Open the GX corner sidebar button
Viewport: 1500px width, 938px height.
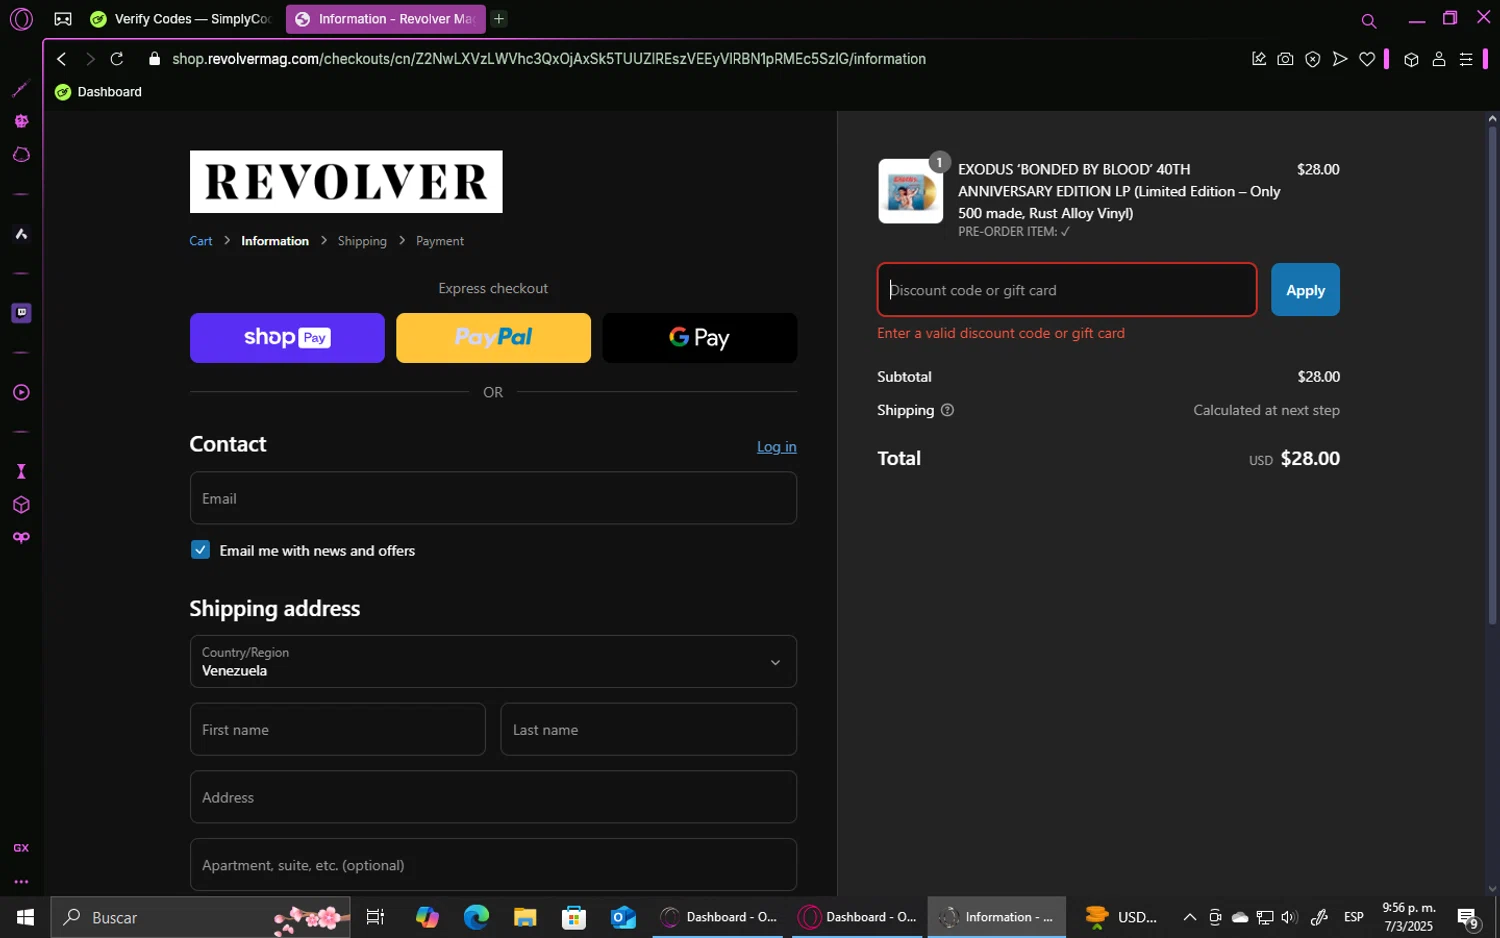(21, 848)
